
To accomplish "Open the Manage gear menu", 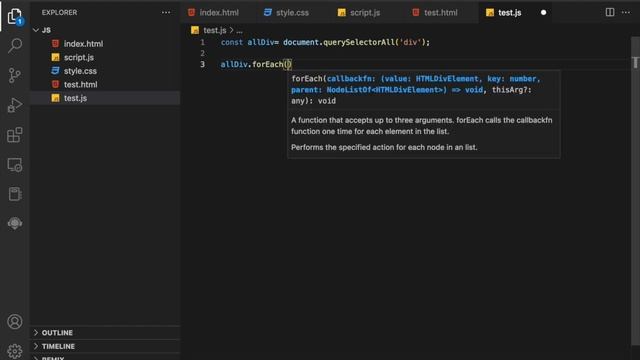I will (x=15, y=351).
